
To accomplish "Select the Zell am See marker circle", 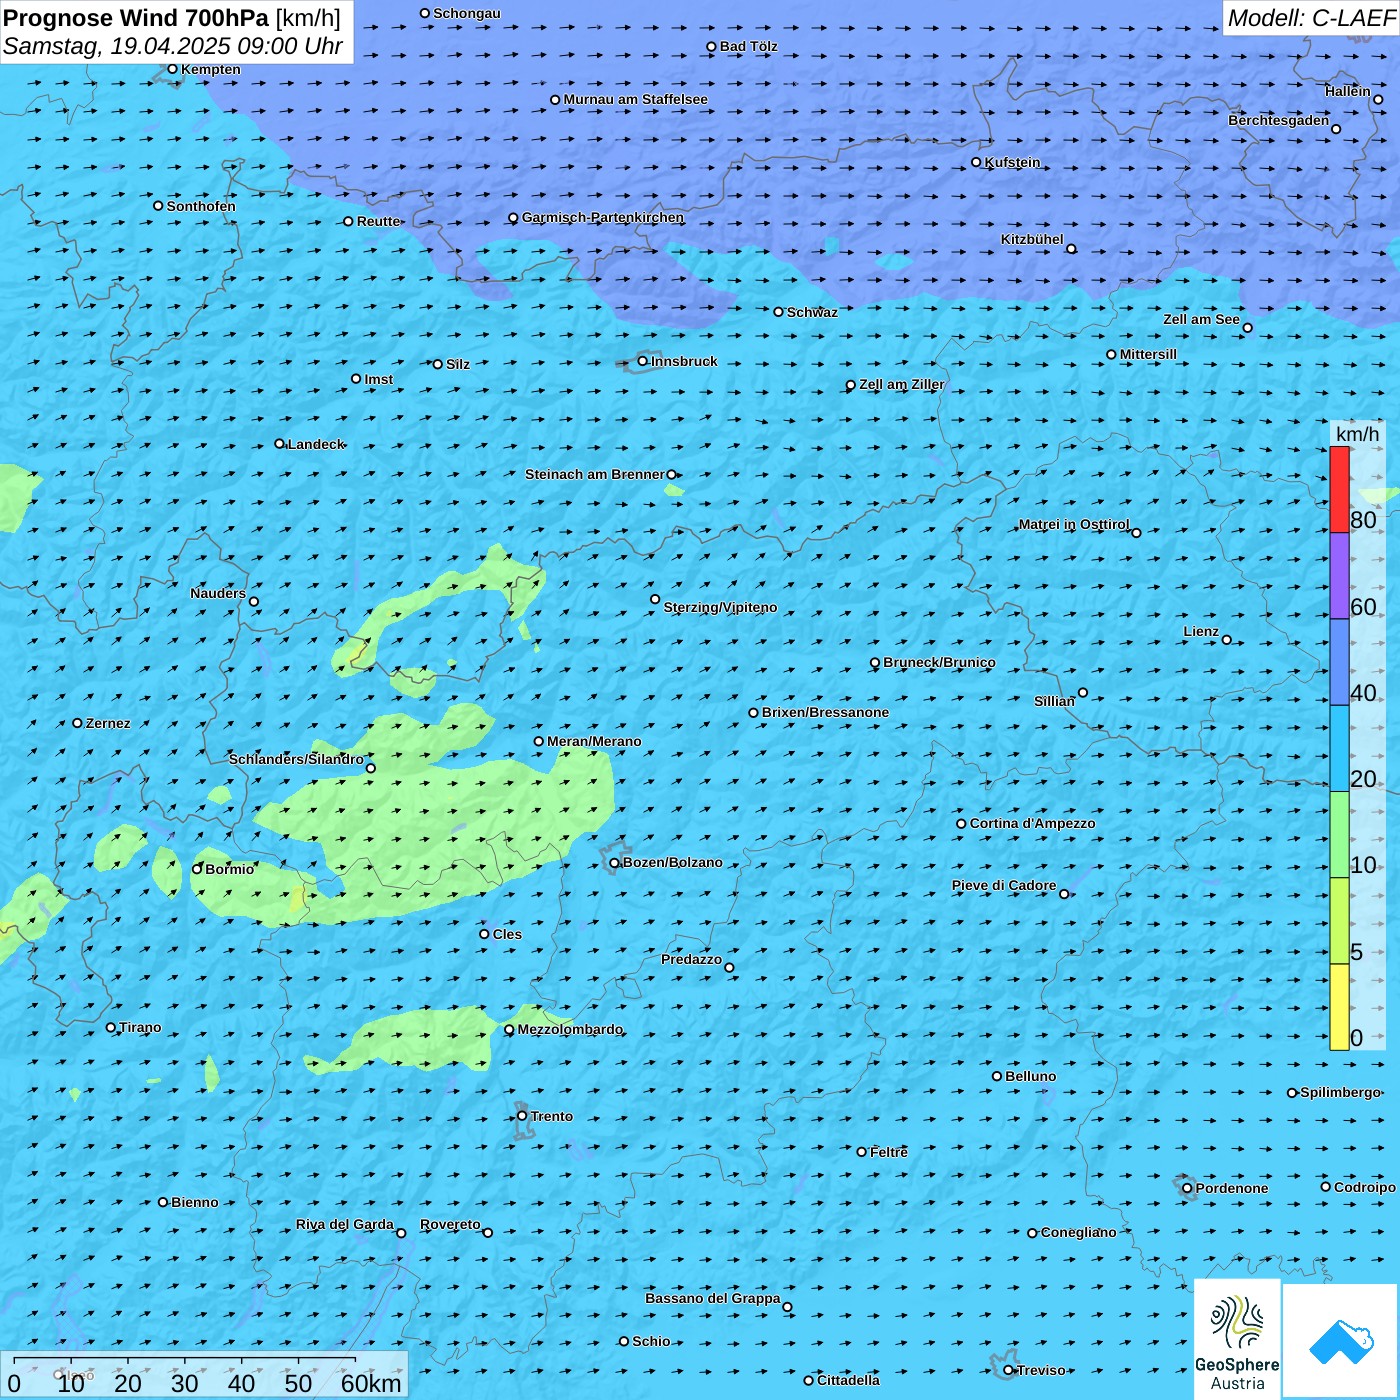I will (1247, 327).
